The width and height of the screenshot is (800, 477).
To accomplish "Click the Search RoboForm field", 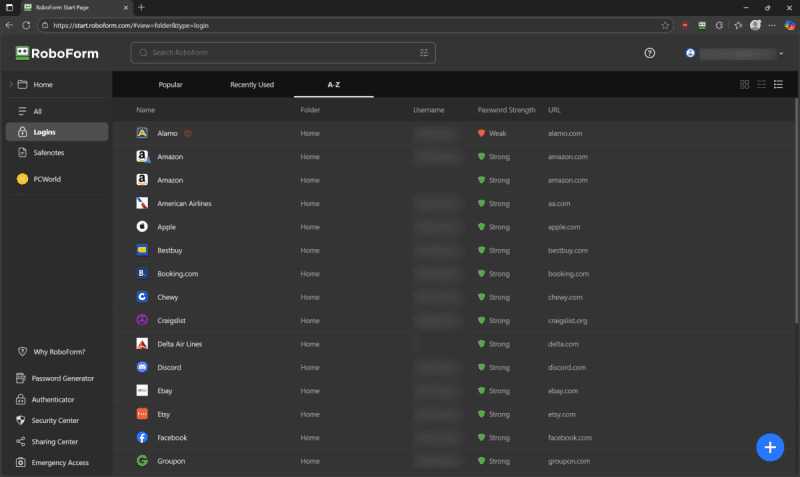I will tap(280, 52).
